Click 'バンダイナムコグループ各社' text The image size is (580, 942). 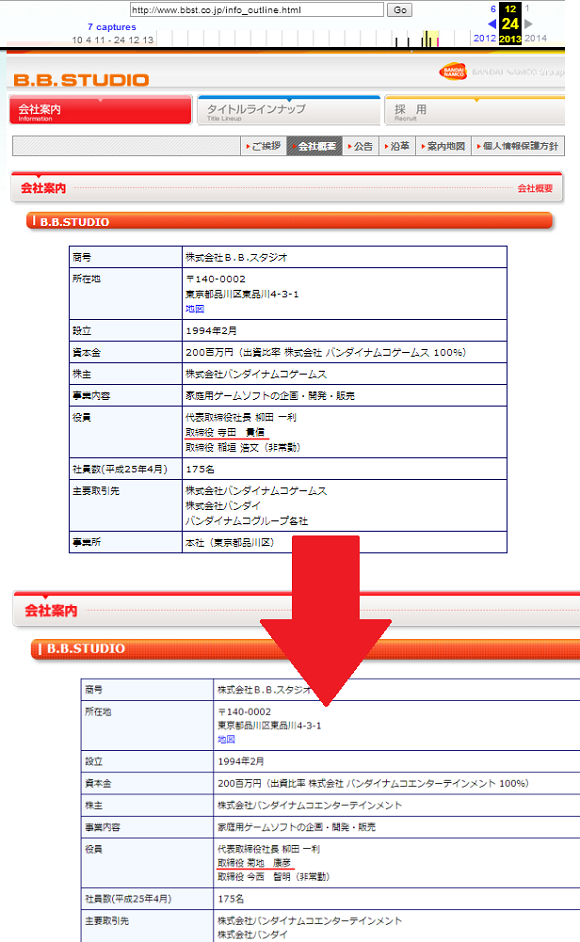click(x=246, y=520)
